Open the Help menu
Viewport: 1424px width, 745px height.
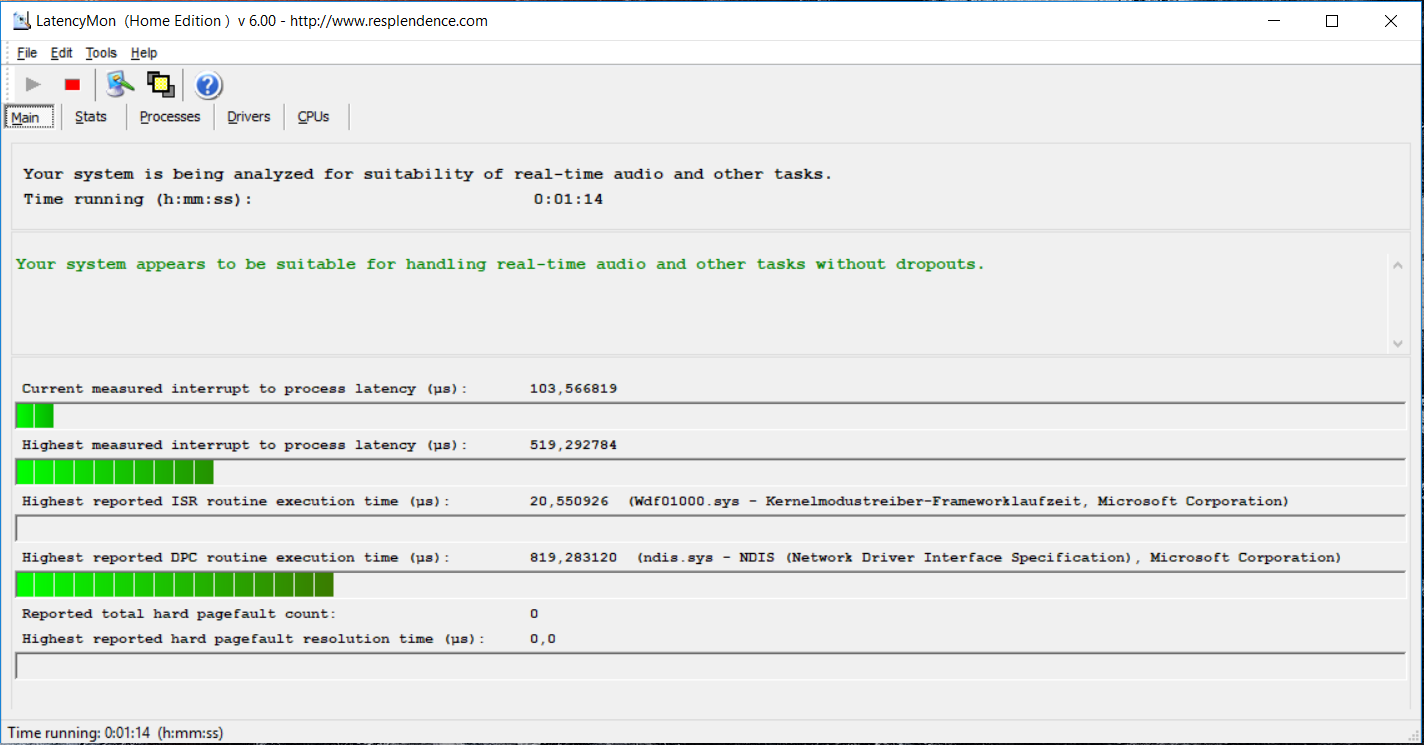click(x=144, y=53)
